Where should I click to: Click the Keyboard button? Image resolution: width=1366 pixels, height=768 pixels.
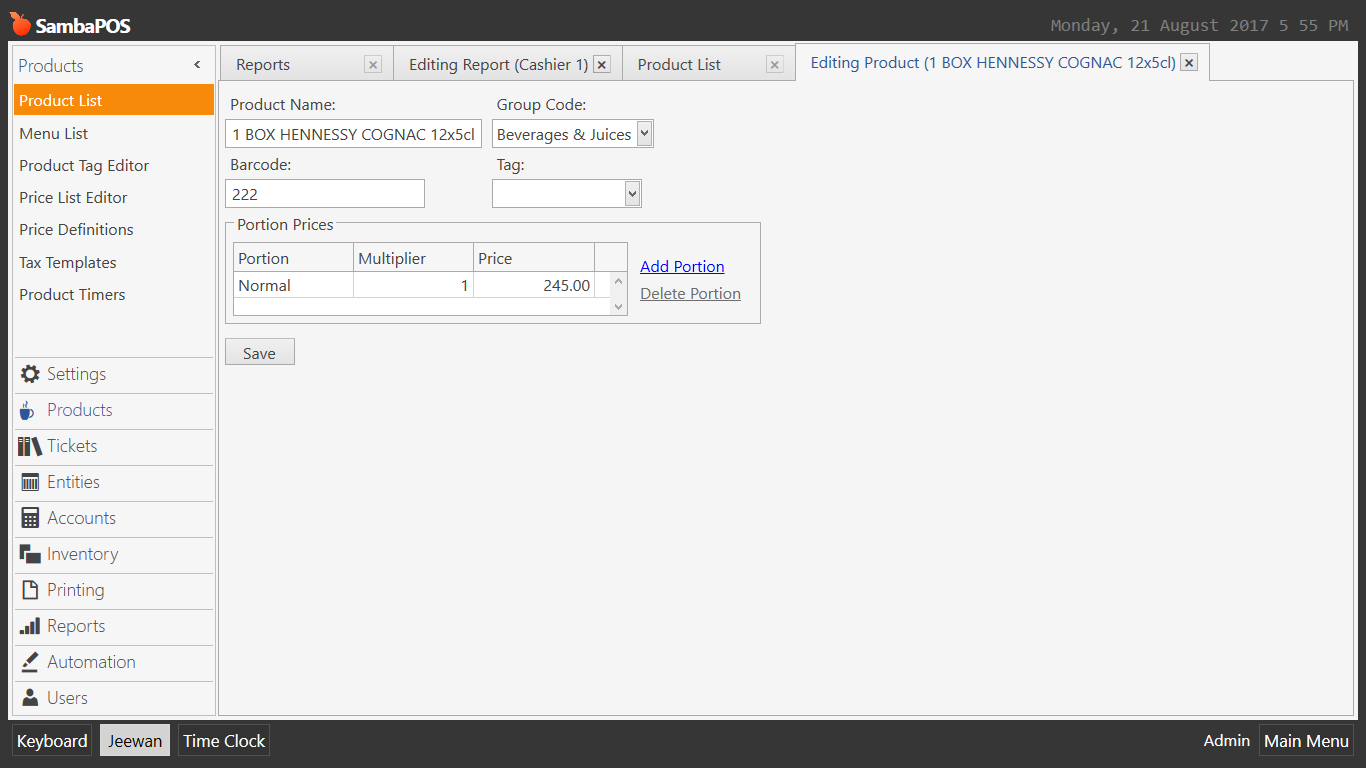[x=52, y=741]
